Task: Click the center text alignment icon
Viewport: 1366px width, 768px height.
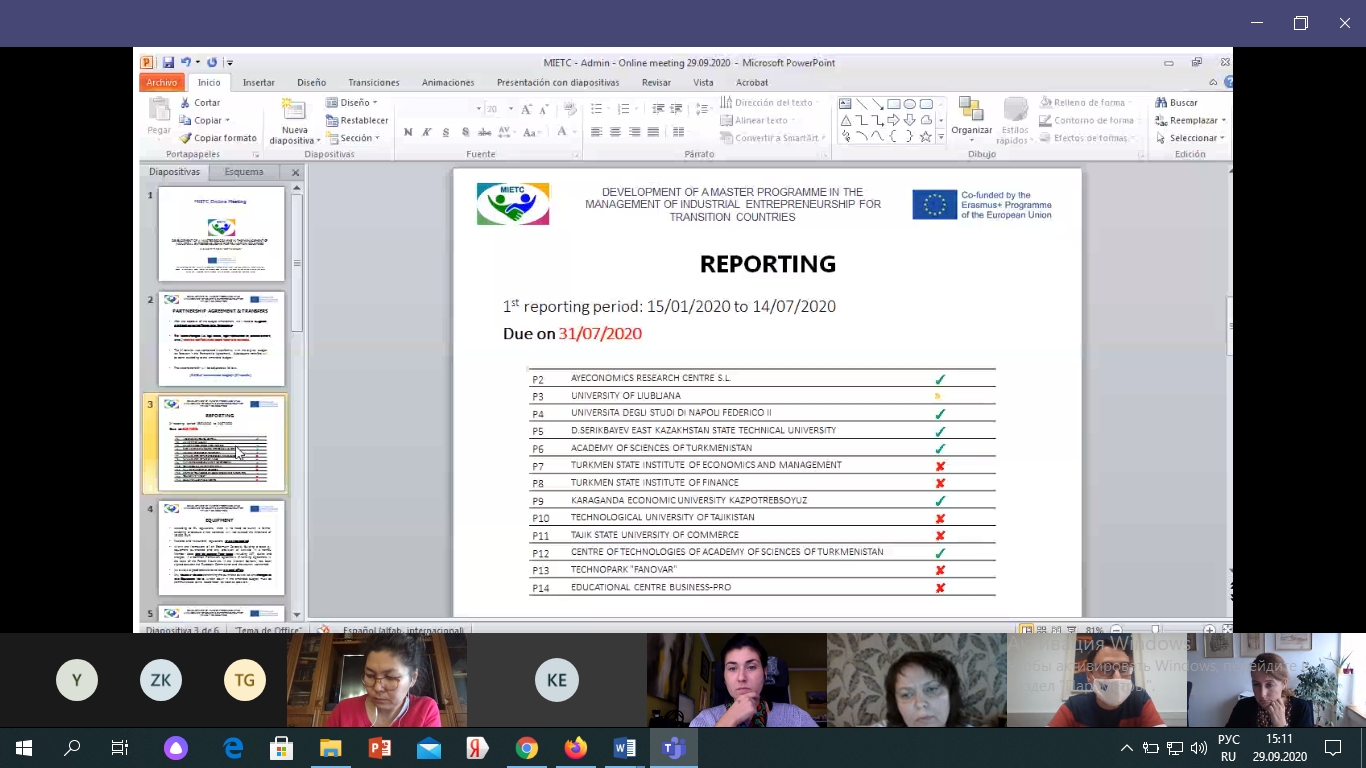Action: coord(615,132)
